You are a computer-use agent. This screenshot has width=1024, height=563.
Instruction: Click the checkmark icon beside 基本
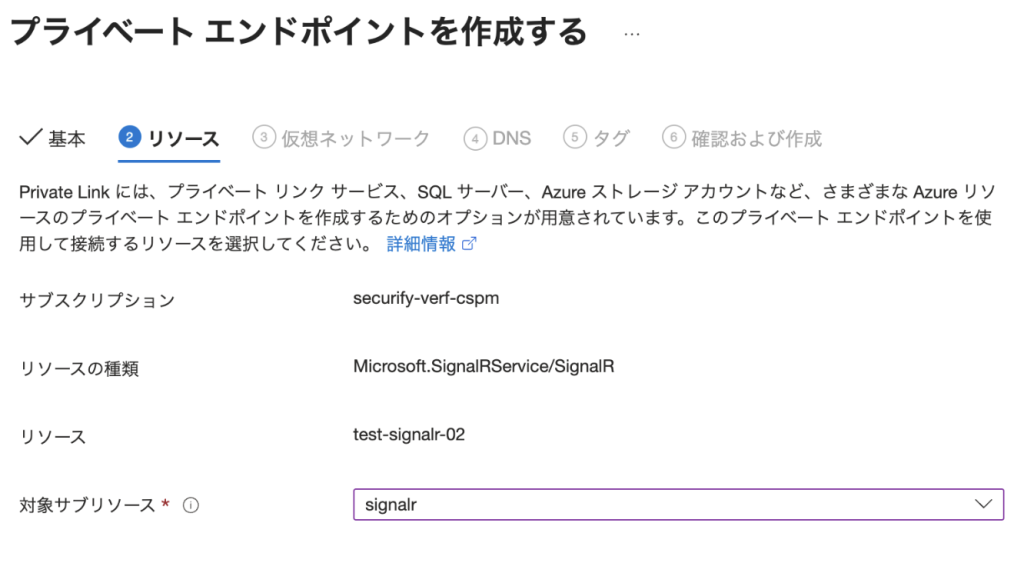(29, 138)
